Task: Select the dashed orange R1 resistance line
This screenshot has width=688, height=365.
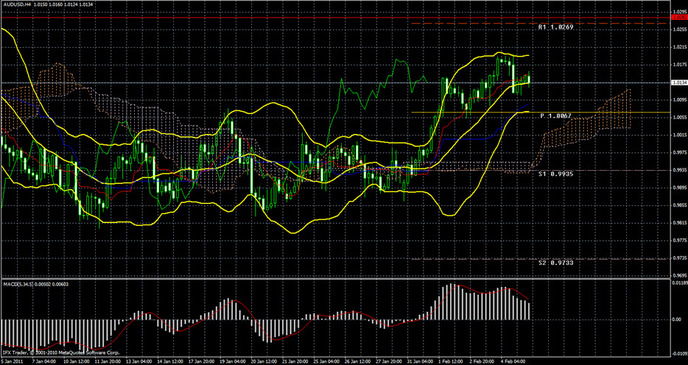Action: pyautogui.click(x=539, y=23)
